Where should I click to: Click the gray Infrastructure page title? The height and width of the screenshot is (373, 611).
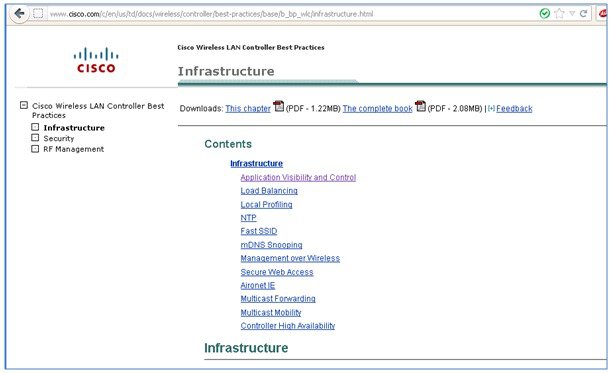pos(226,71)
